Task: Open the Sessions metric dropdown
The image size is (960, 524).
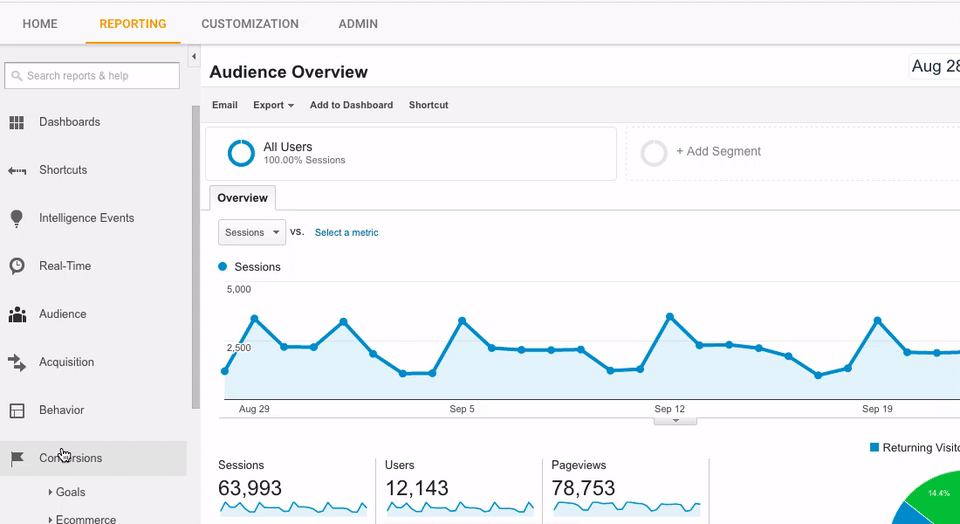Action: pos(252,232)
